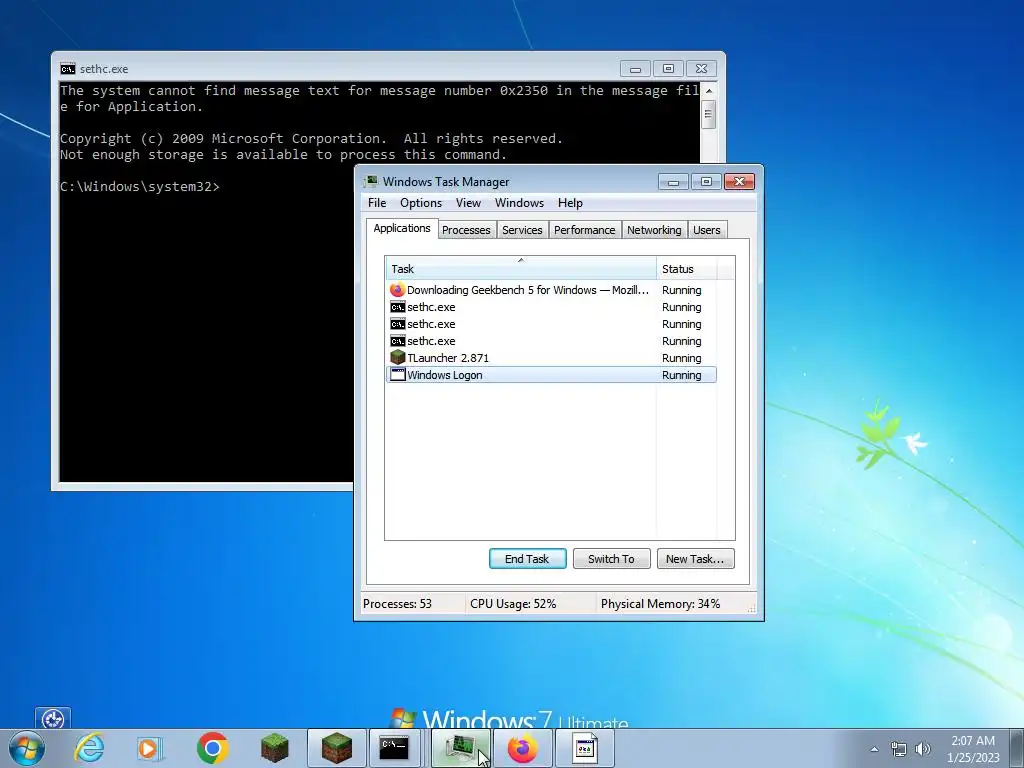Screen dimensions: 1024x768
Task: Click the End Task button
Action: tap(528, 559)
